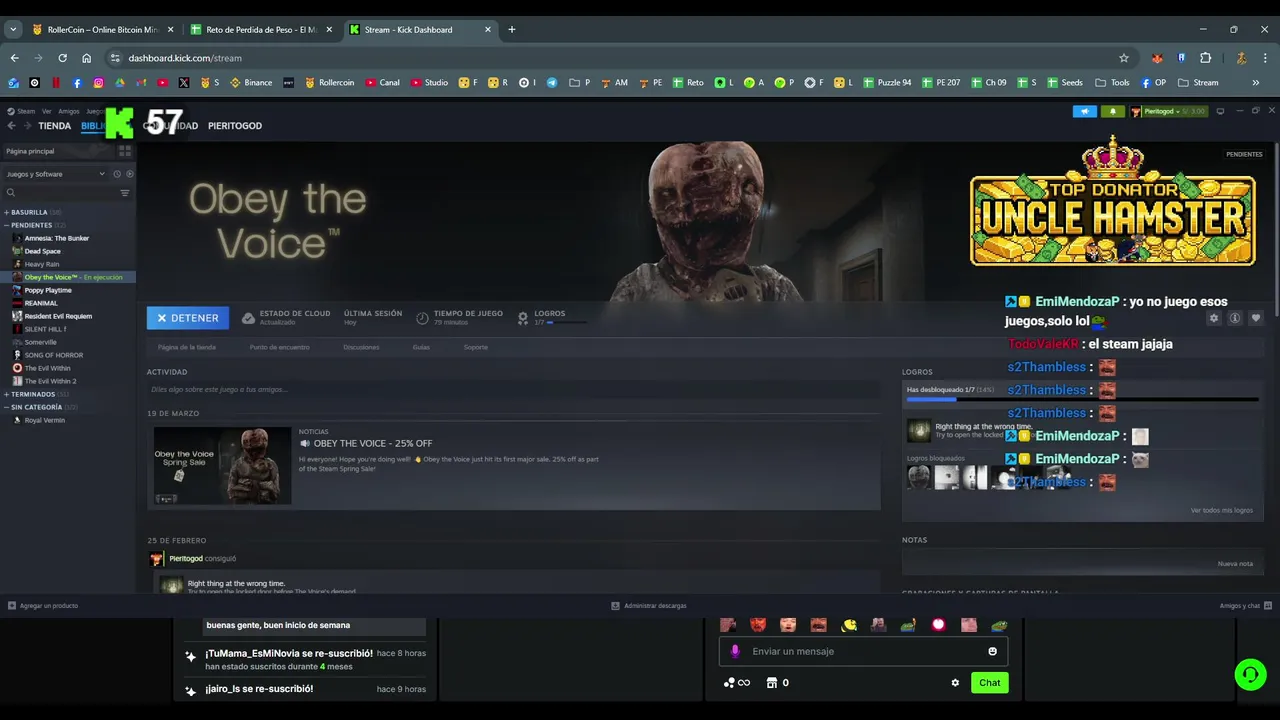Open TIENDA in Steam navigation
1280x720 pixels.
pos(54,126)
